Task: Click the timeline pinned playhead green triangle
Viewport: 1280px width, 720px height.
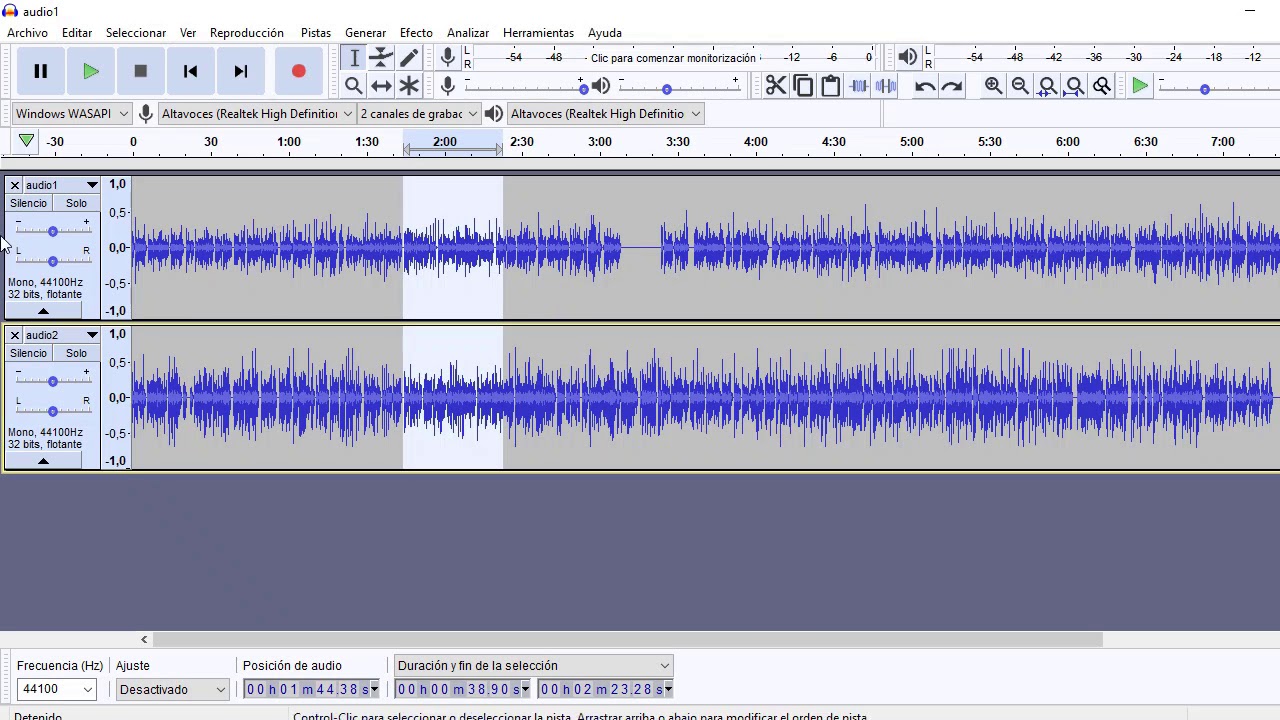Action: [26, 142]
